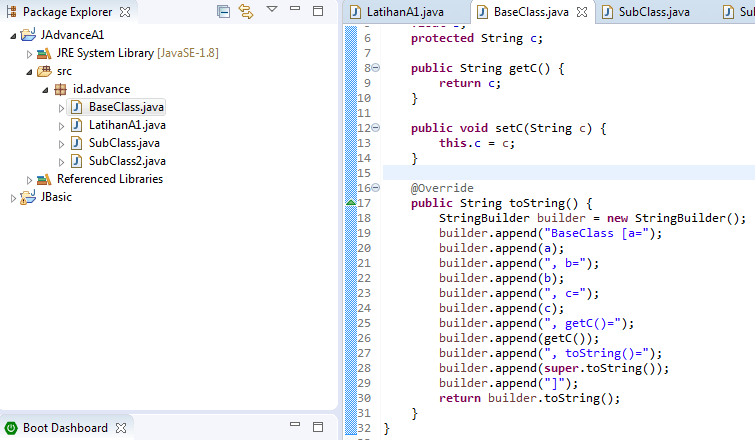This screenshot has width=755, height=440.
Task: Click 'return builder.toString();' statement
Action: point(529,398)
